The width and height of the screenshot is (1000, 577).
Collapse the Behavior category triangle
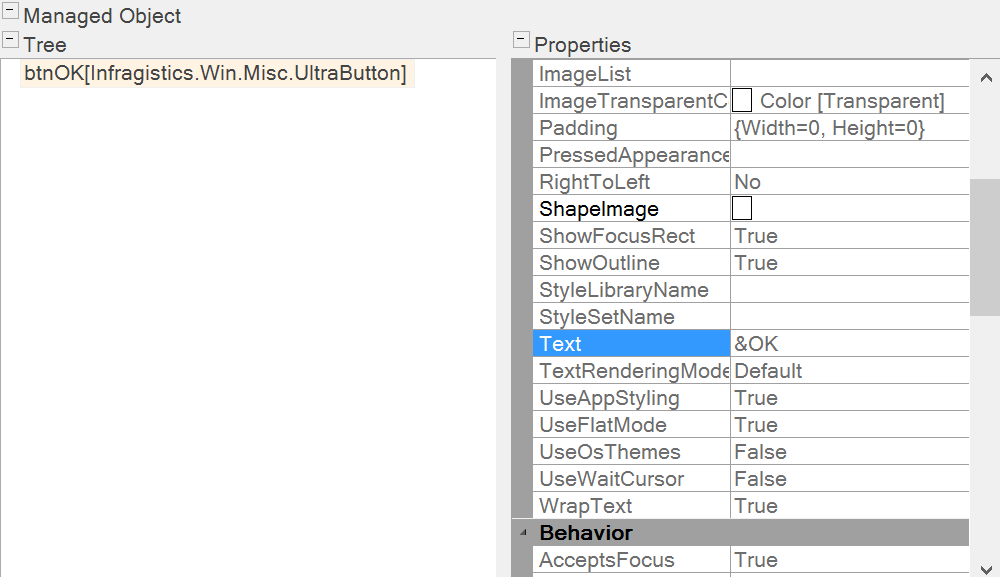point(522,533)
